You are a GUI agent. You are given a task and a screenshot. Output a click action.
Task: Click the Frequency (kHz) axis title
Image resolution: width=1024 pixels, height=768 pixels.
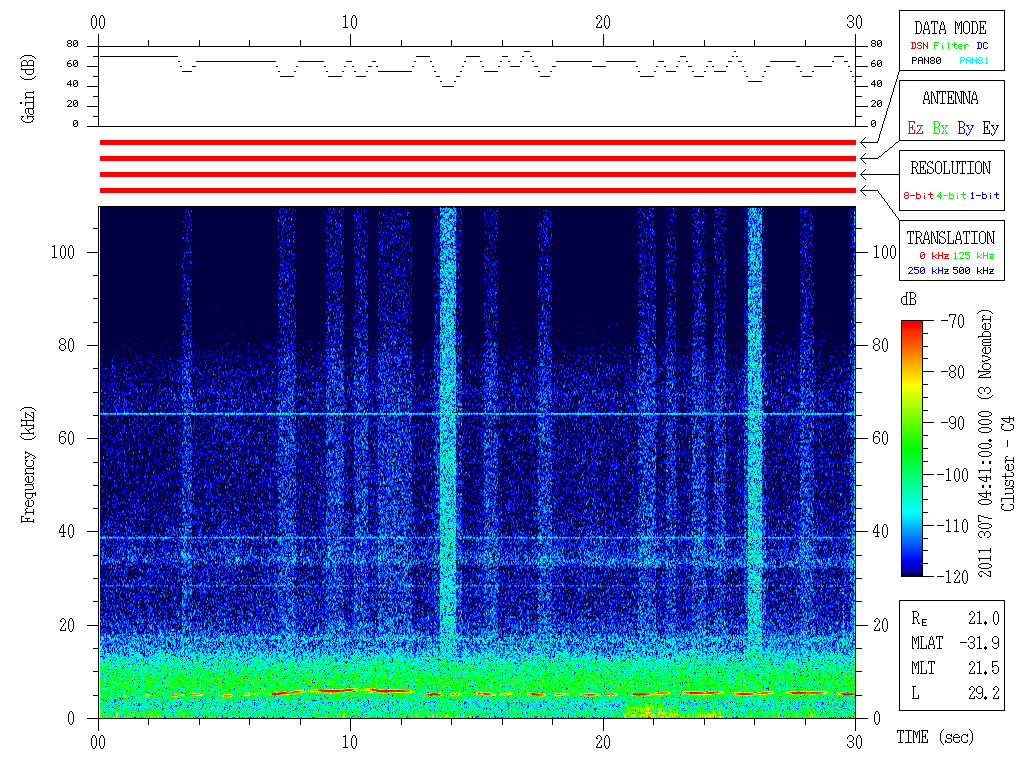point(28,465)
